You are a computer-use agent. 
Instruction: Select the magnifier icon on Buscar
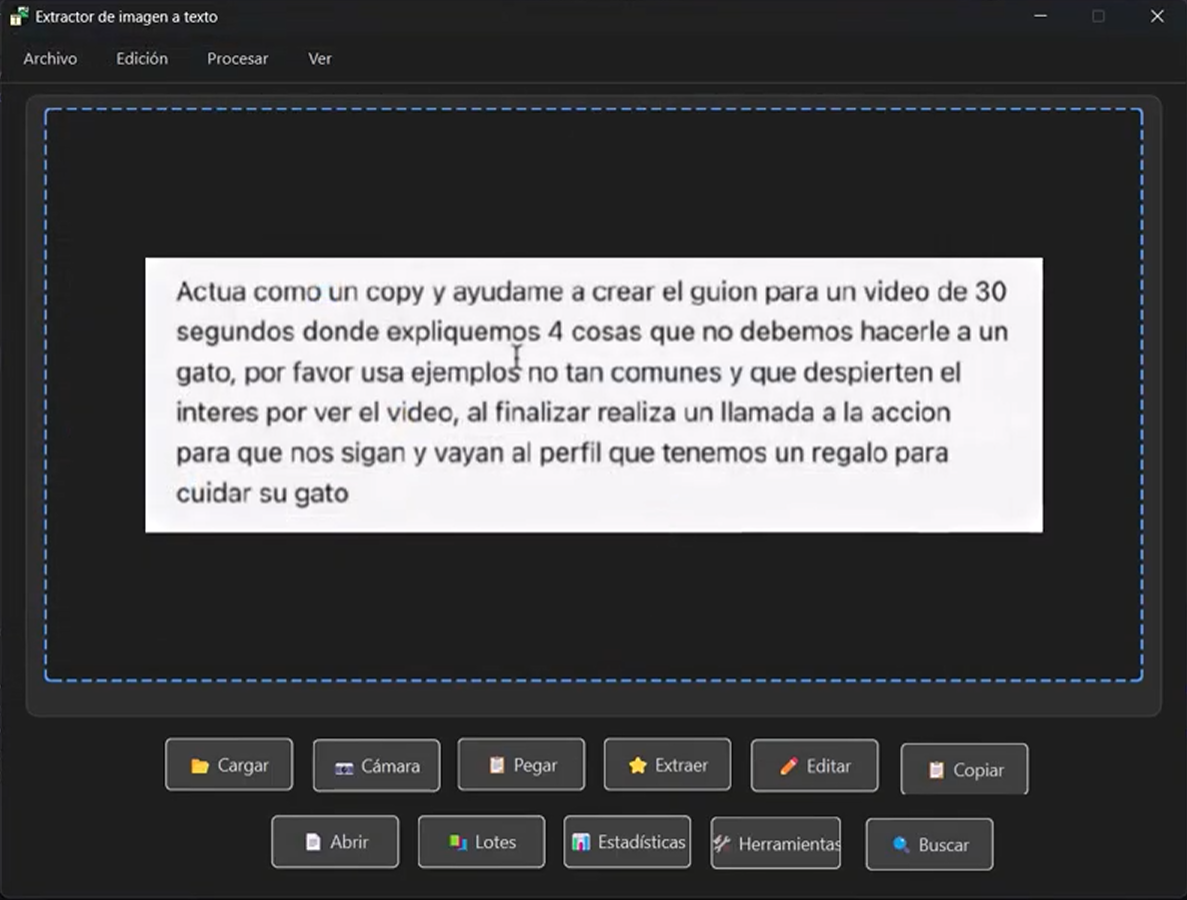(x=899, y=845)
